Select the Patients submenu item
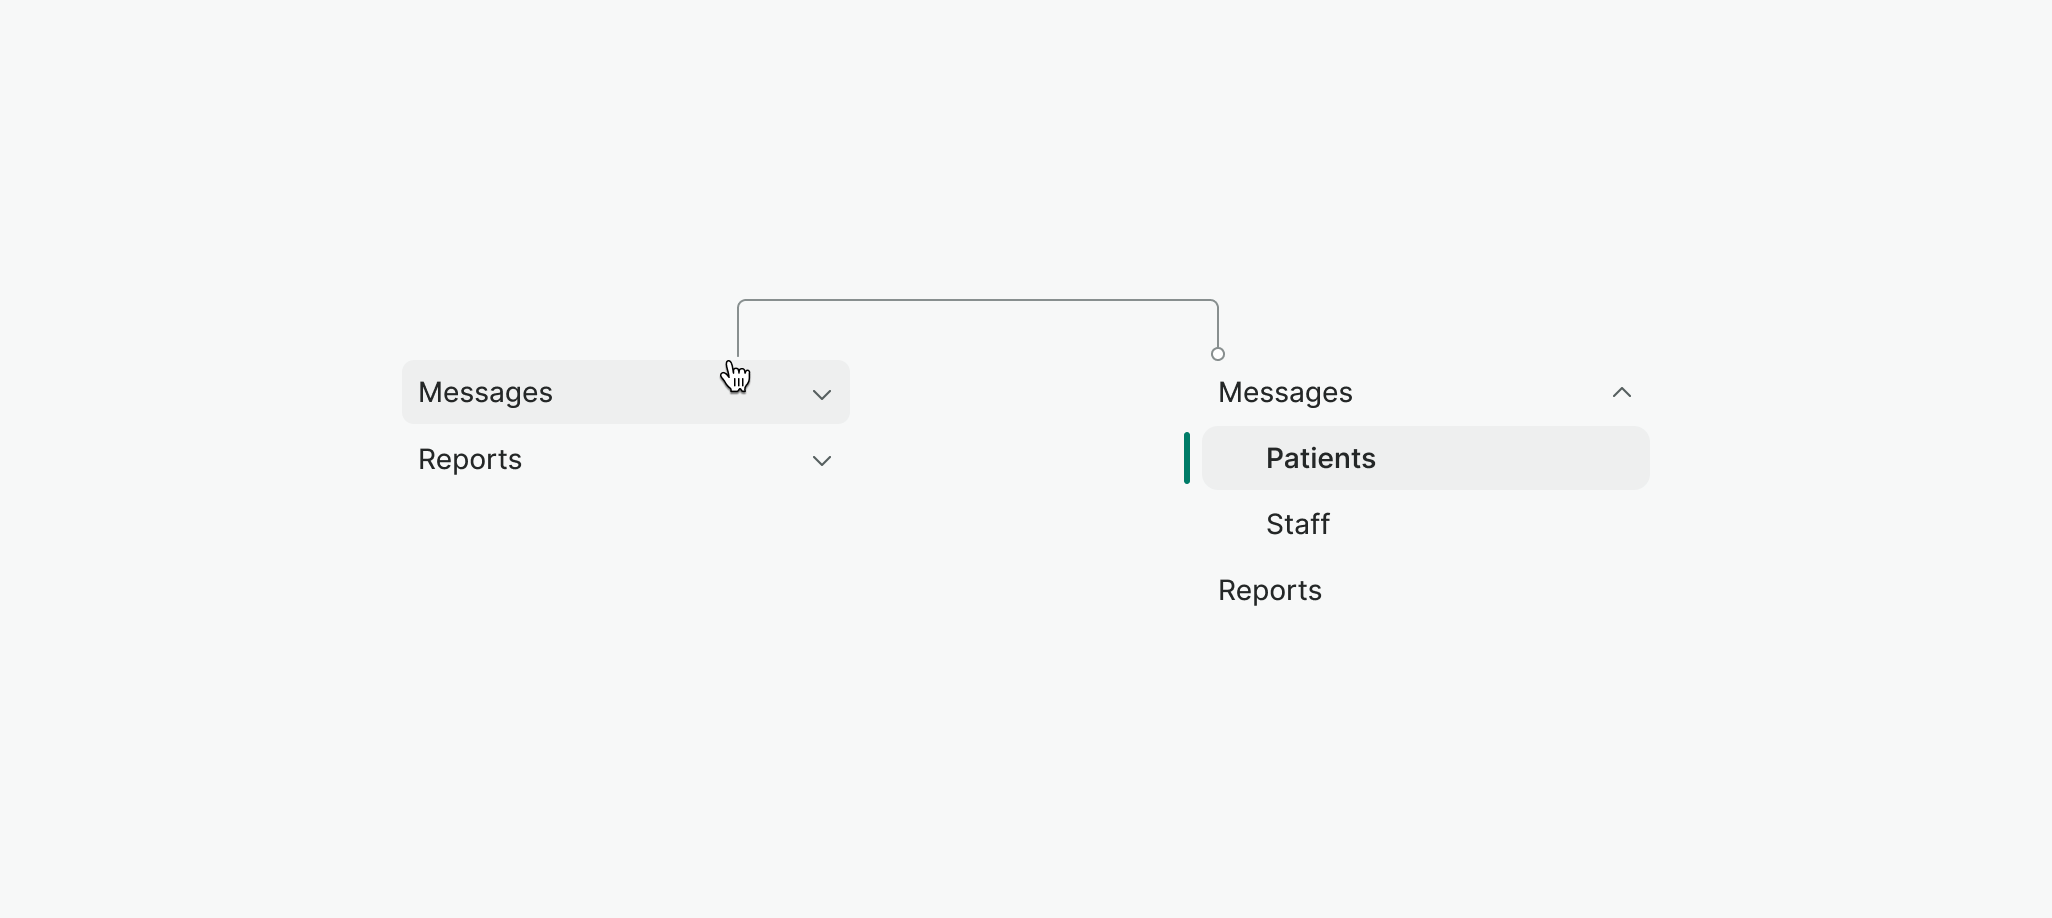Viewport: 2052px width, 918px height. (1320, 458)
